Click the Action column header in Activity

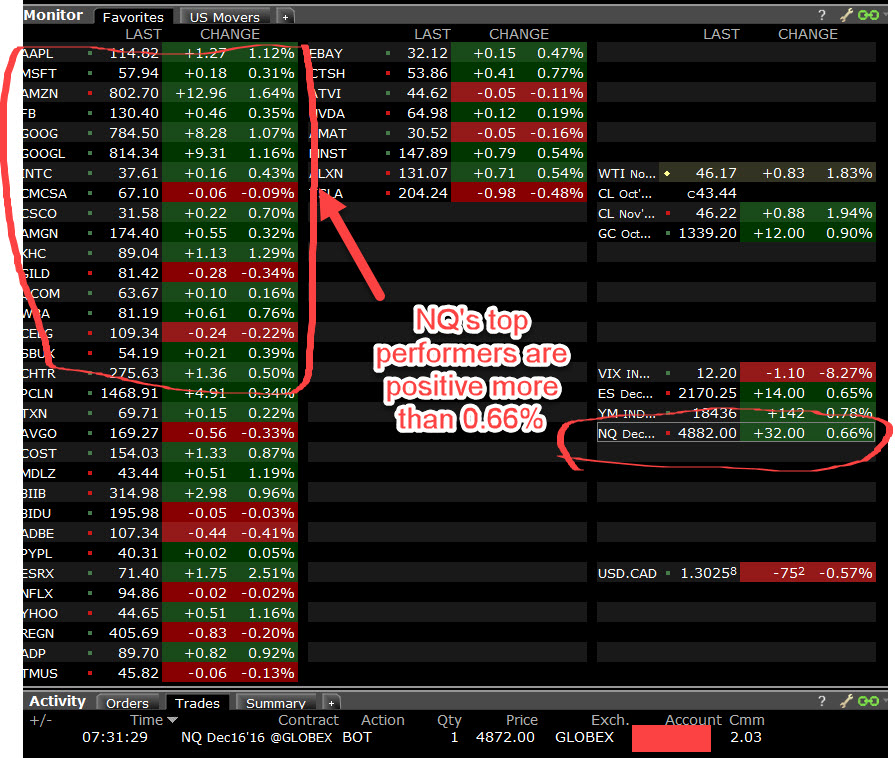point(382,720)
